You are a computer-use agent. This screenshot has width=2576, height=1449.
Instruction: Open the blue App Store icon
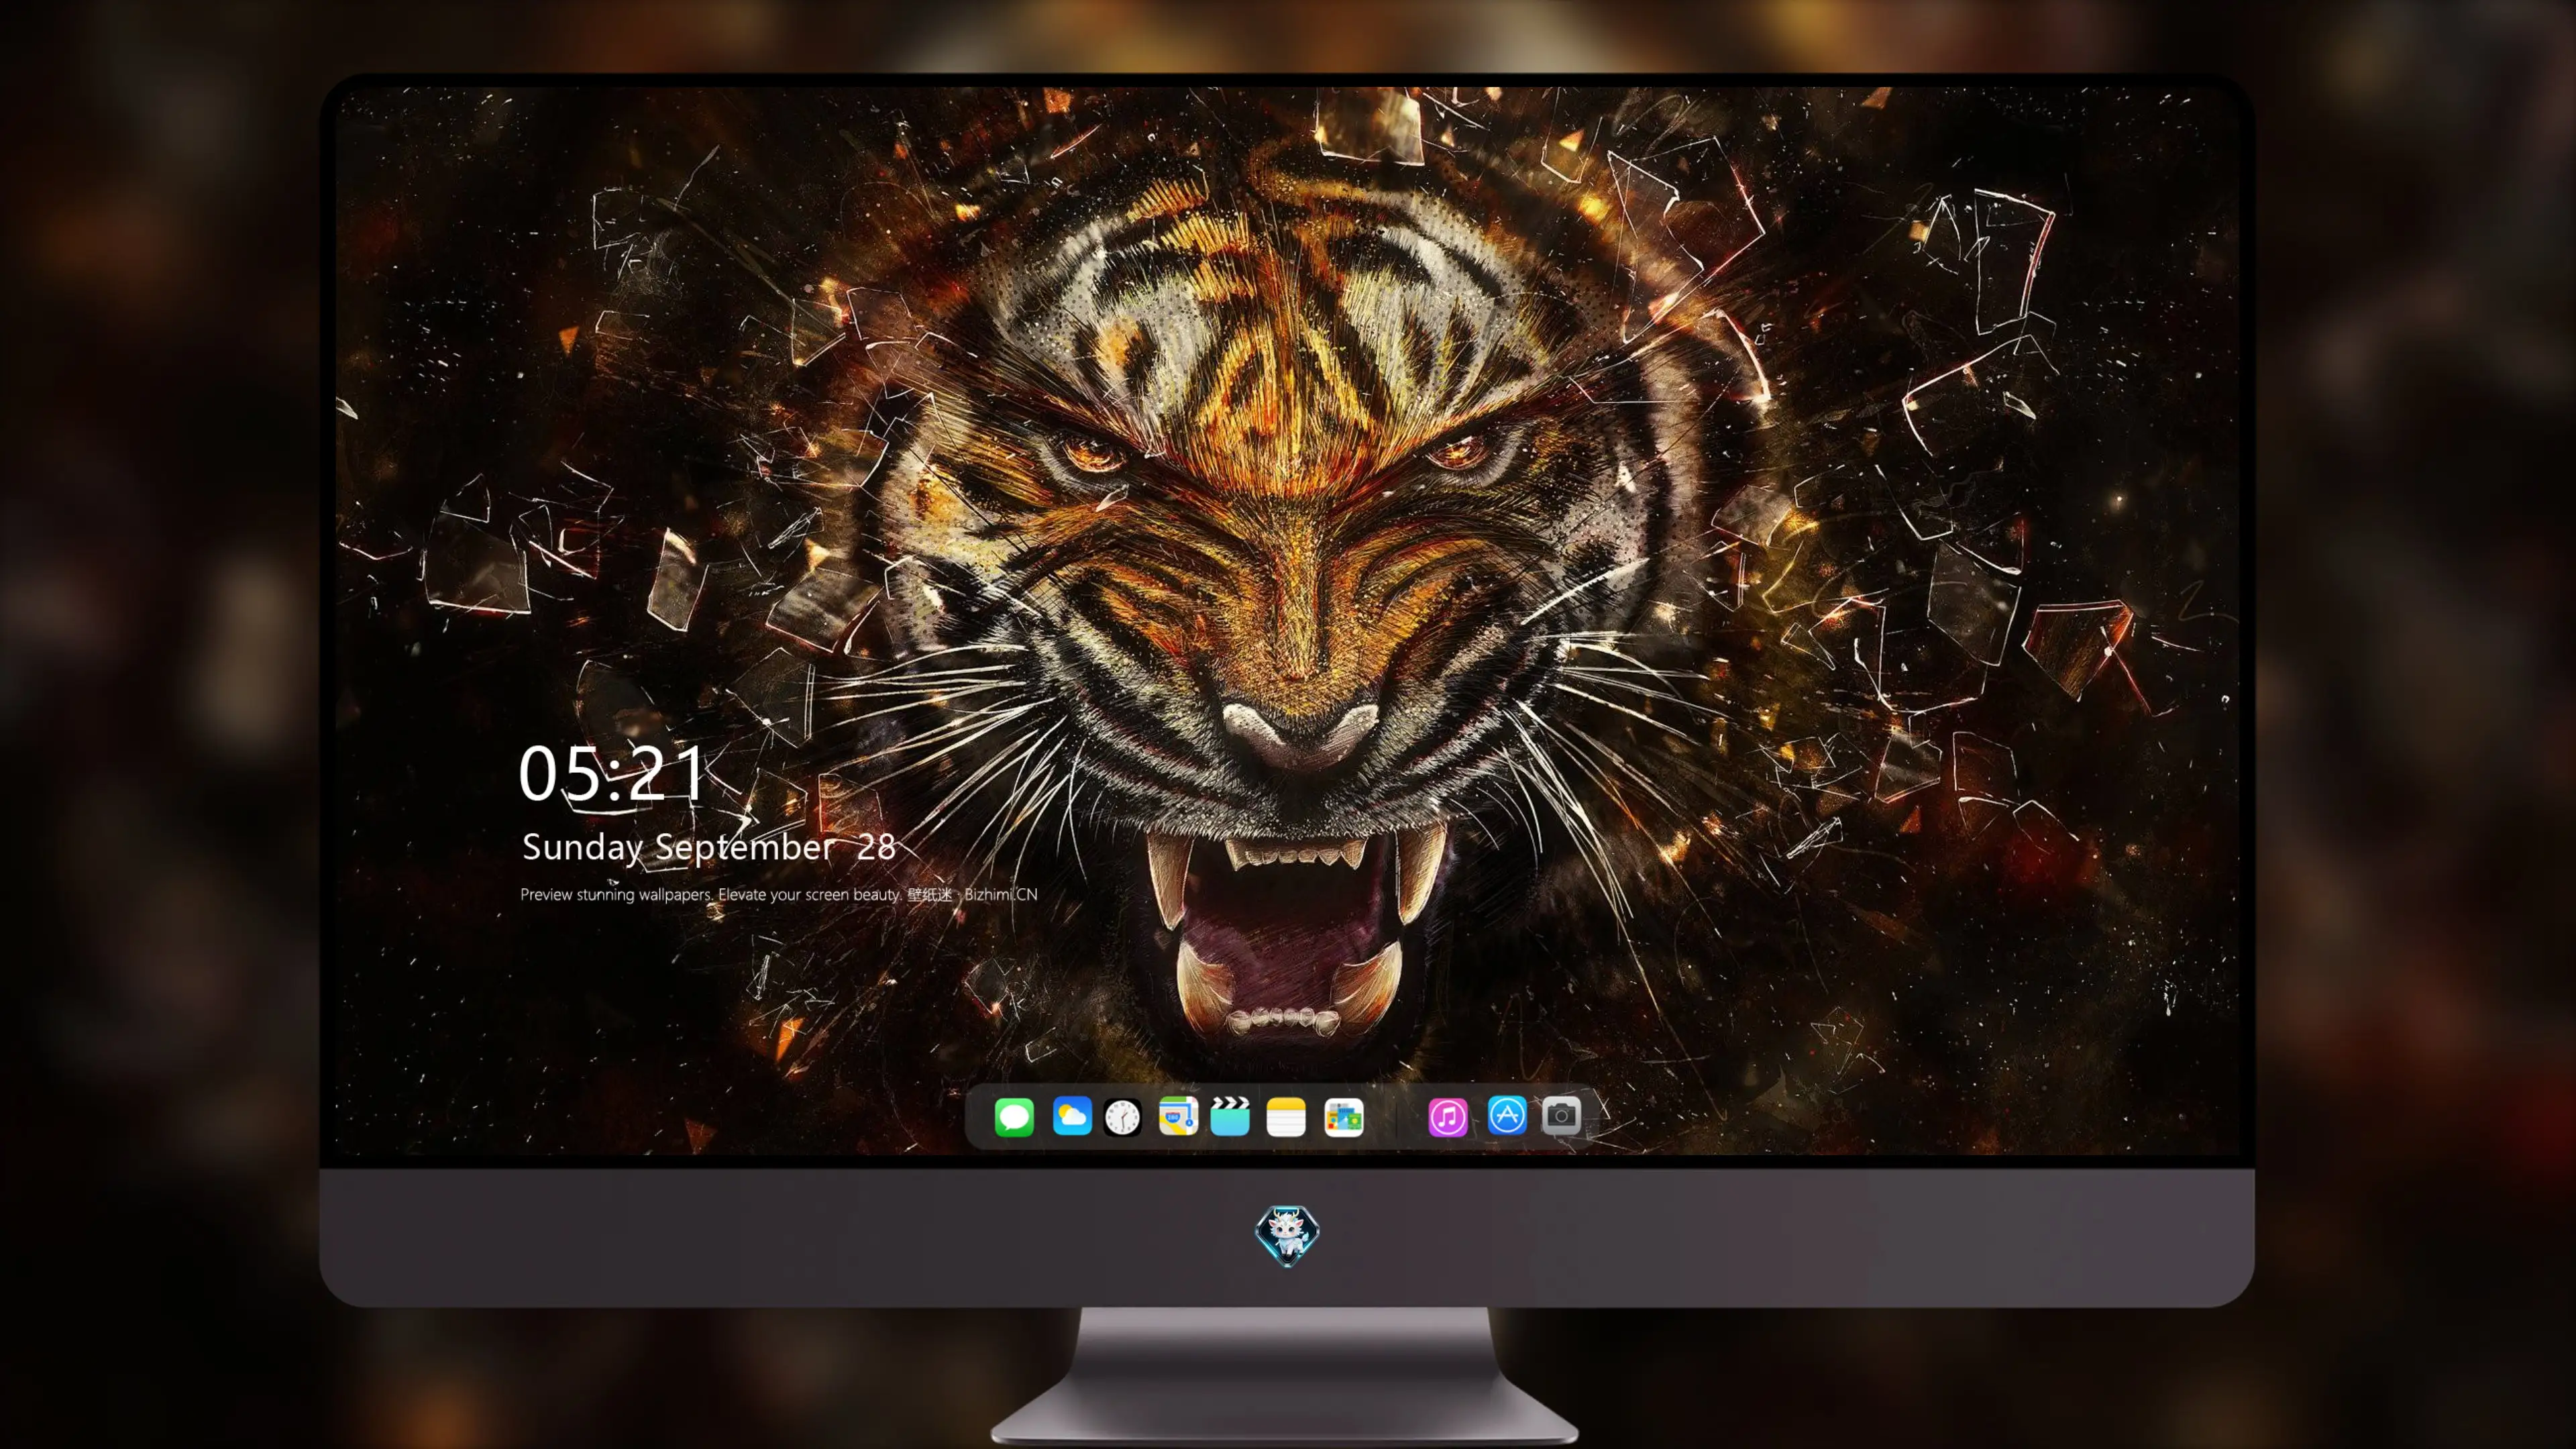point(1507,1115)
